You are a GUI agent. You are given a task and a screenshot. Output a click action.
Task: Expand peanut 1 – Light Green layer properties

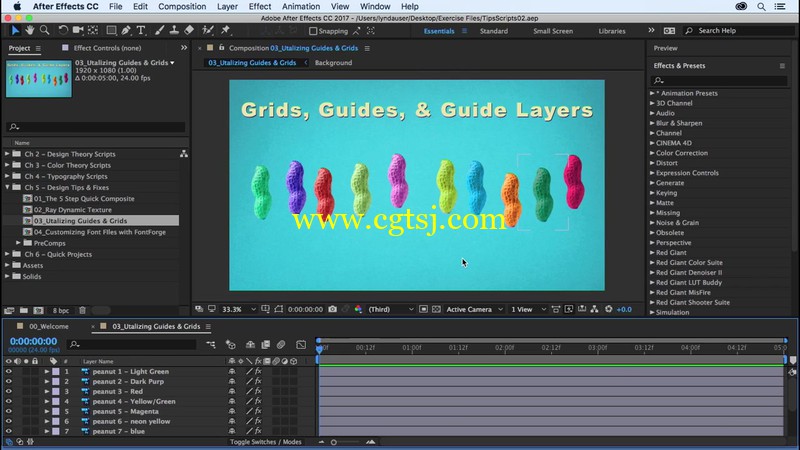(46, 371)
